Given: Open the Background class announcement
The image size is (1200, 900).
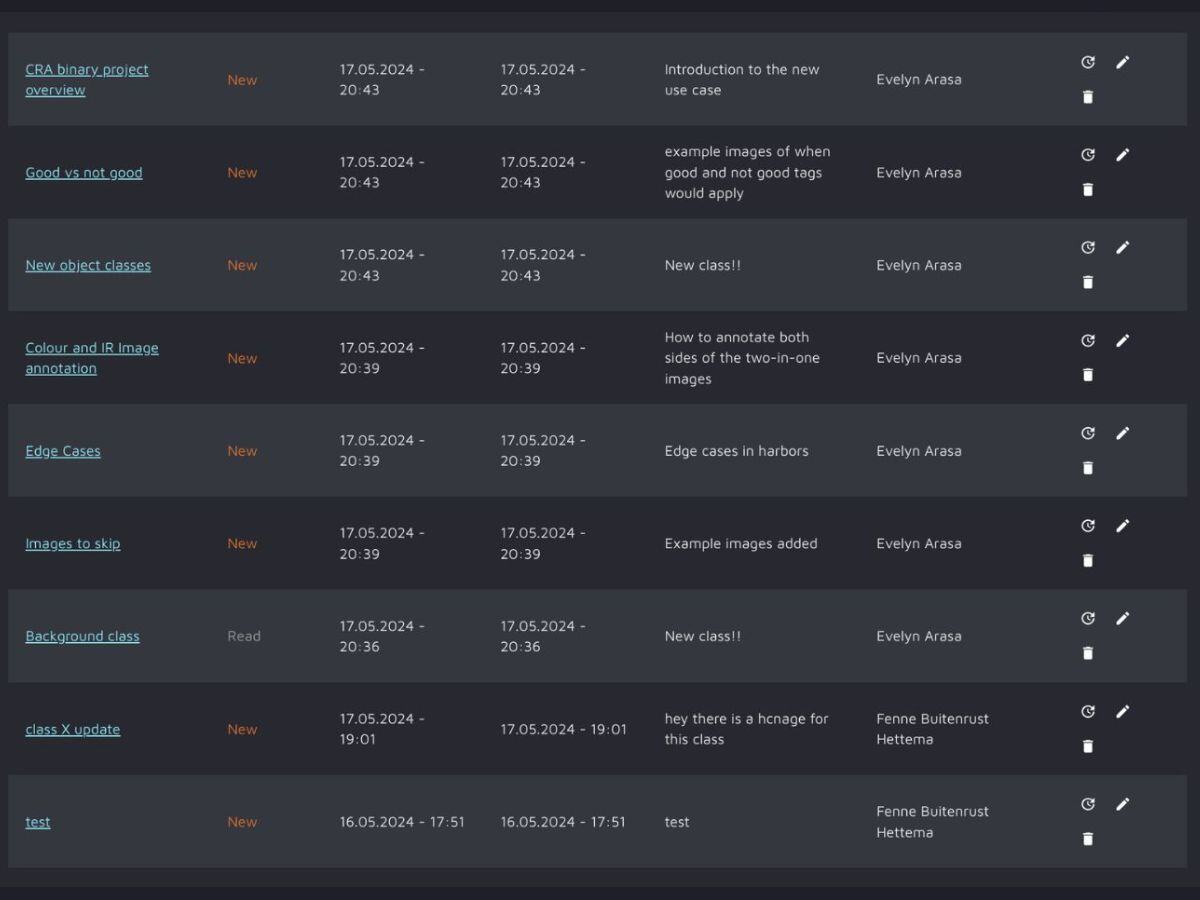Looking at the screenshot, I should point(82,636).
